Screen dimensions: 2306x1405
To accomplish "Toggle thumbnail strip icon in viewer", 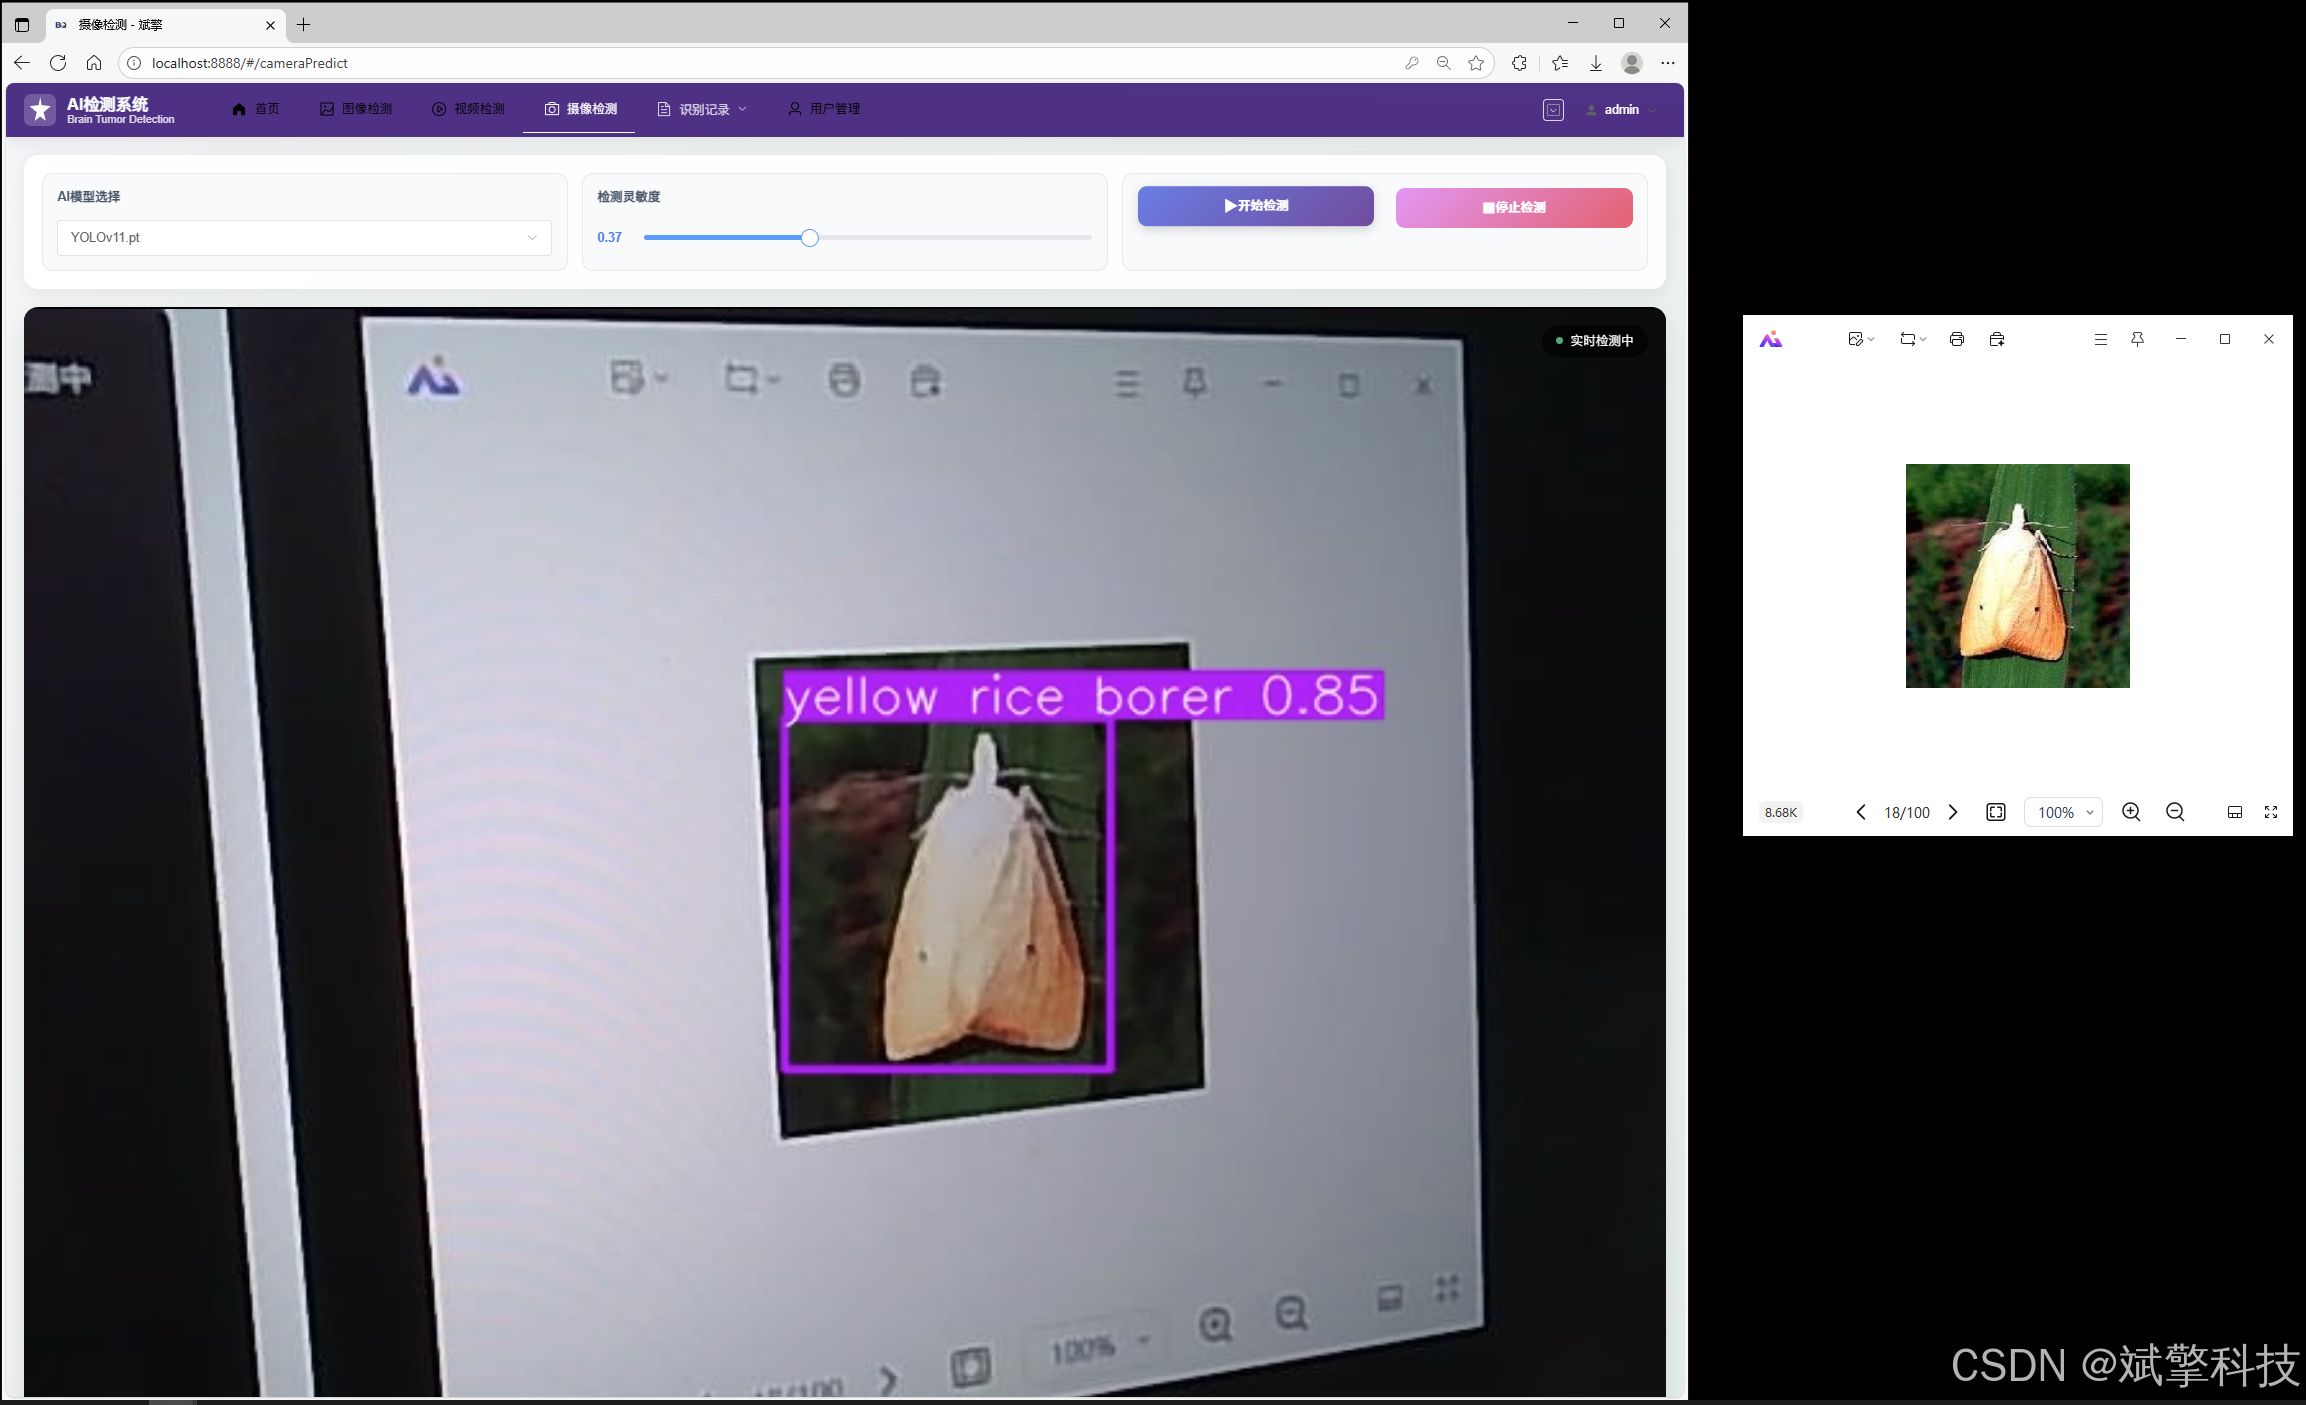I will (2235, 812).
